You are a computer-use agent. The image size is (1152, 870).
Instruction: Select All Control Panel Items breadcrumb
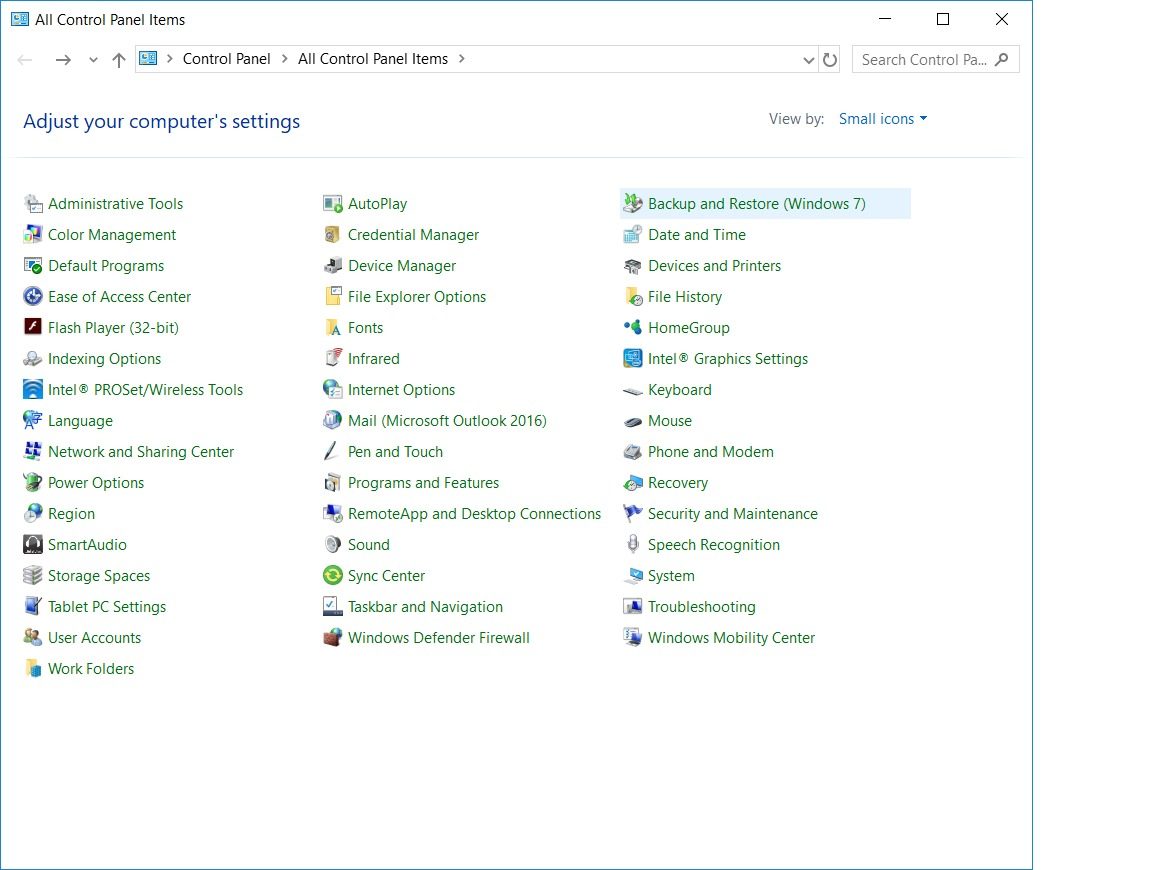[372, 59]
